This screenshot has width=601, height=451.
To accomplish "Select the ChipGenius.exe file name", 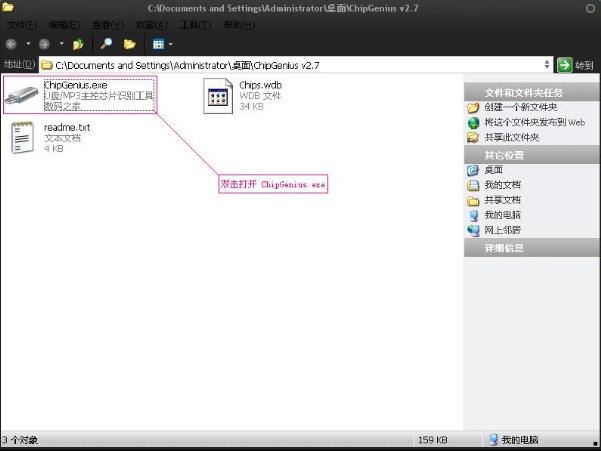I will [x=76, y=85].
